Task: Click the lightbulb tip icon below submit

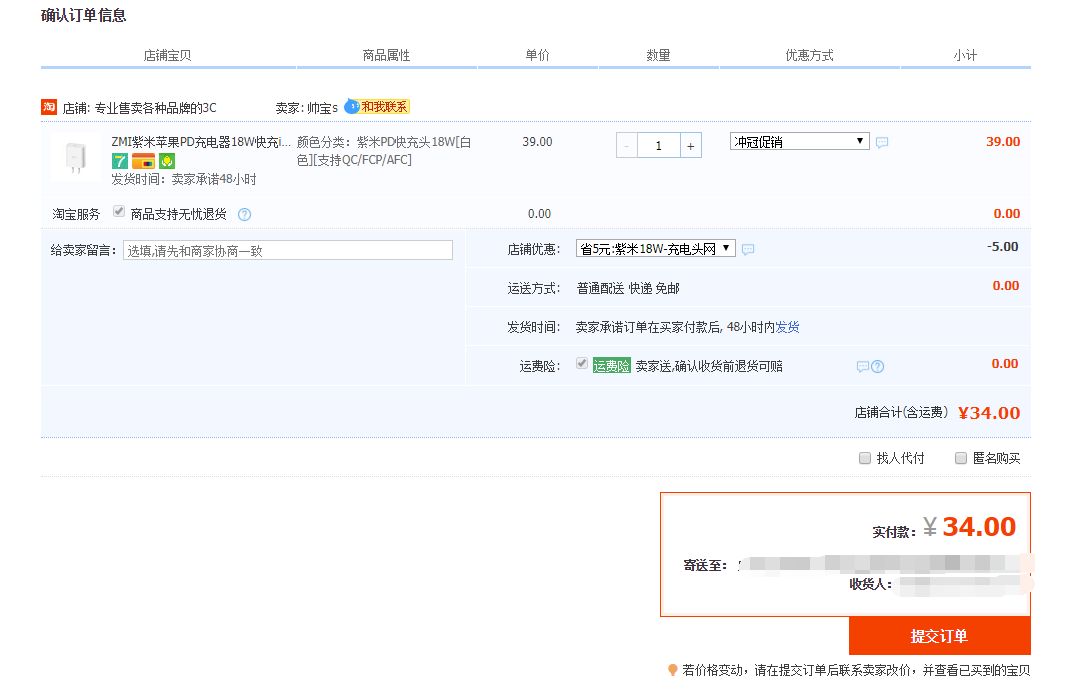Action: click(672, 670)
